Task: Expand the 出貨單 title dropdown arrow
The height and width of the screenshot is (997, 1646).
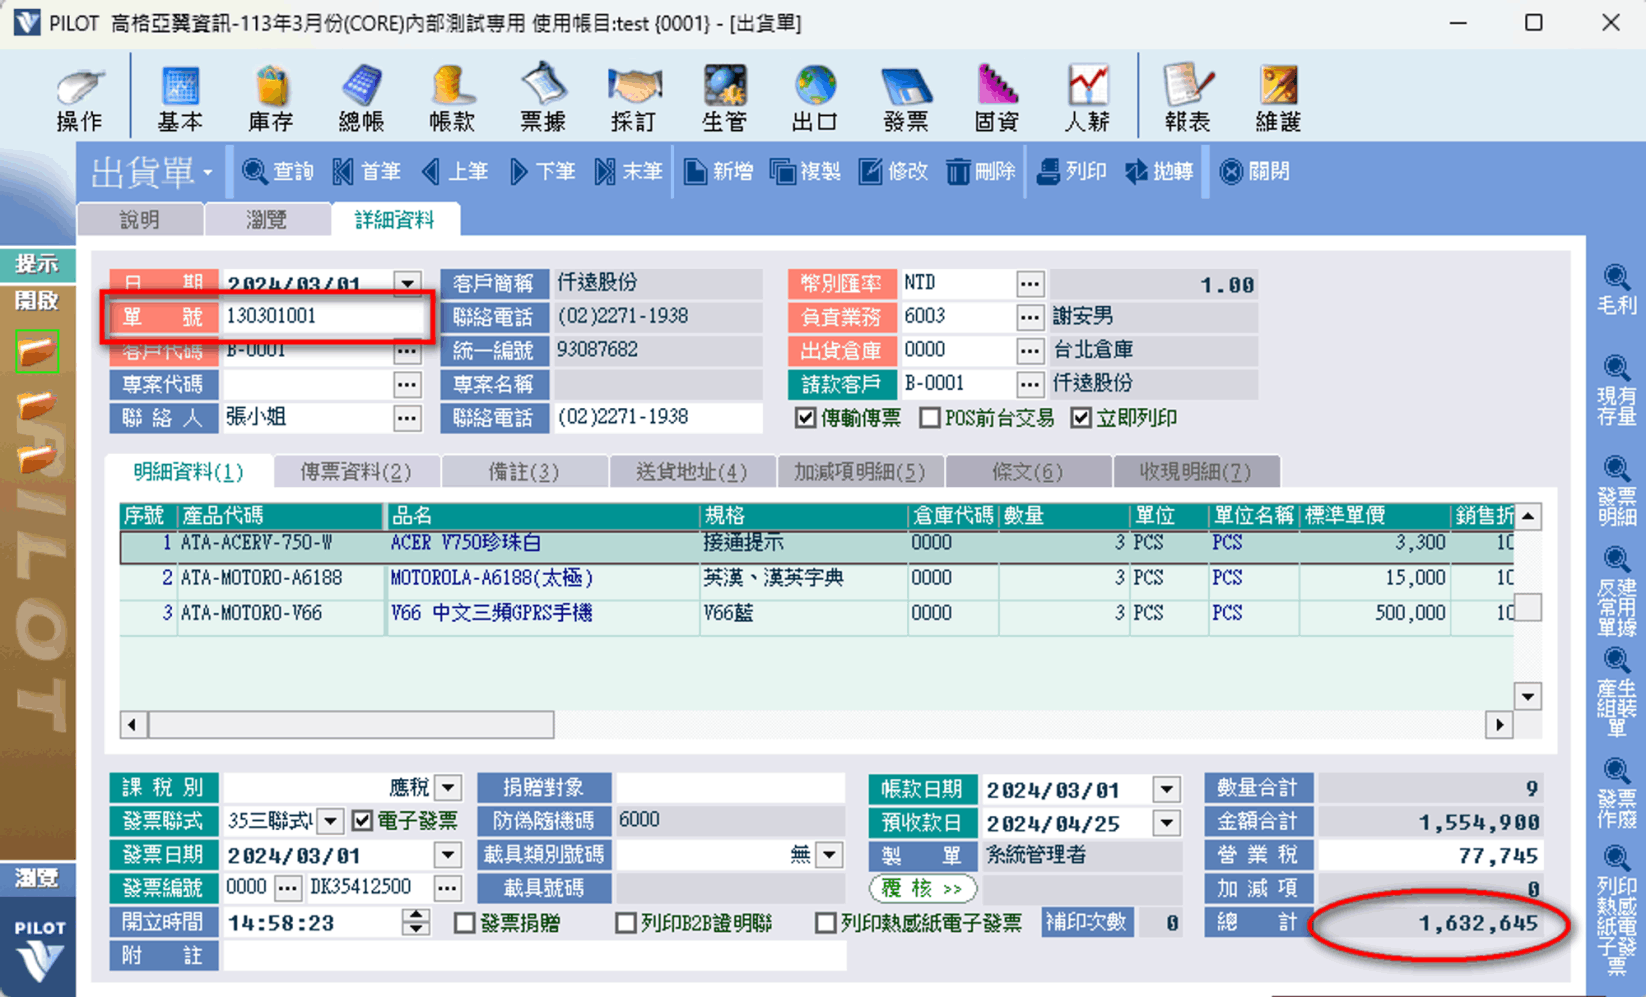Action: pyautogui.click(x=208, y=173)
